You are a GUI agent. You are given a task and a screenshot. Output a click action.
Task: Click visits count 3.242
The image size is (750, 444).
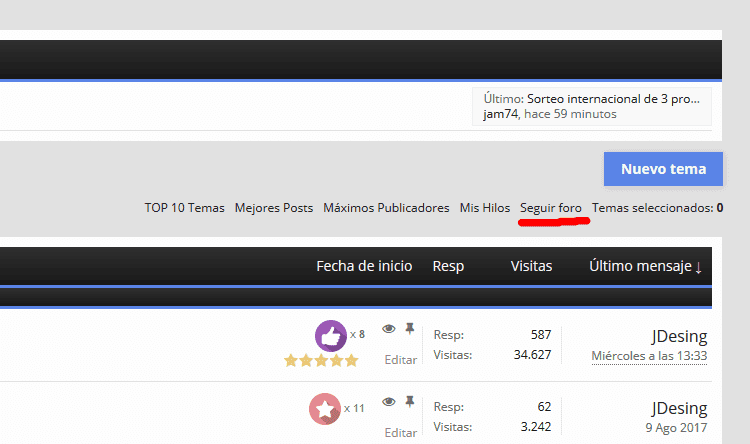(x=536, y=427)
